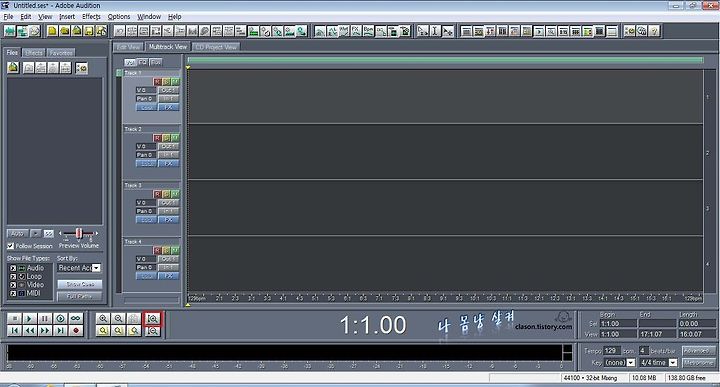Adjust the Preview Volume slider handle
Screen dimensions: 720x387
(79, 234)
